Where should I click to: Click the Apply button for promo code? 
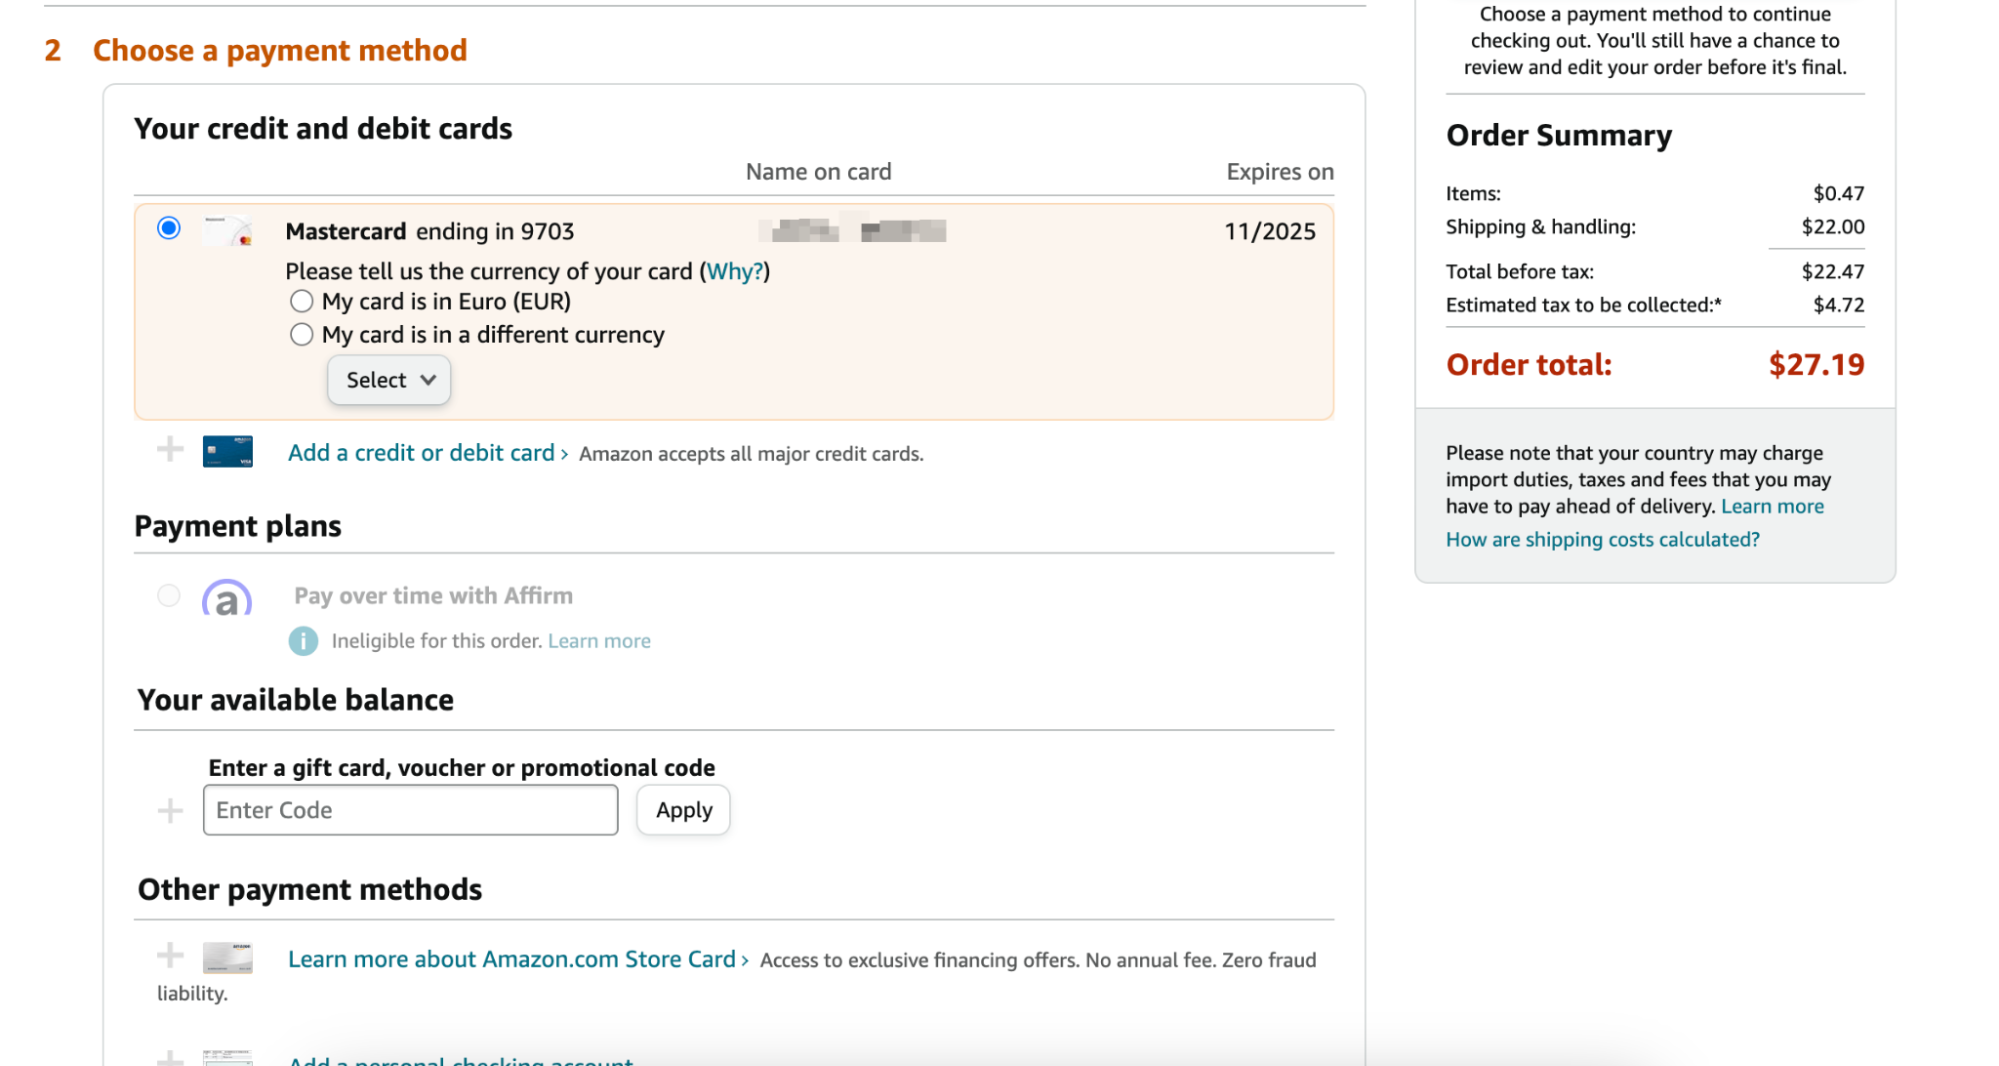(684, 810)
